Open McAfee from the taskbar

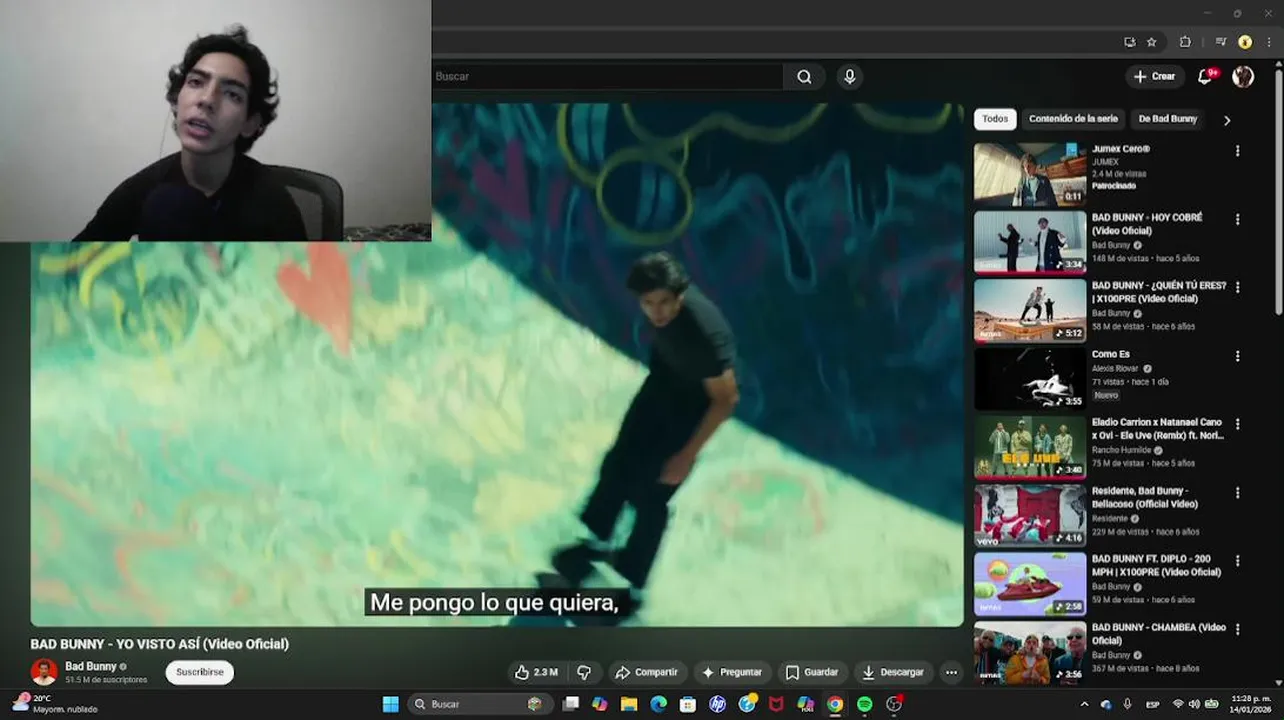pyautogui.click(x=776, y=704)
